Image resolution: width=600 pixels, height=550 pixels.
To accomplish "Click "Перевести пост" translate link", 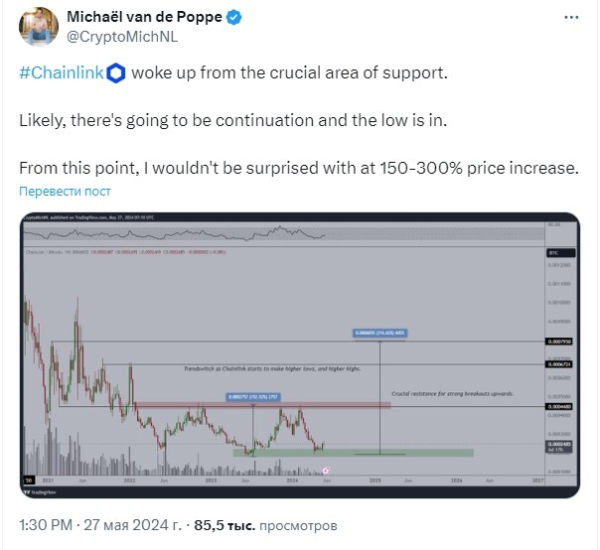I will (x=65, y=190).
